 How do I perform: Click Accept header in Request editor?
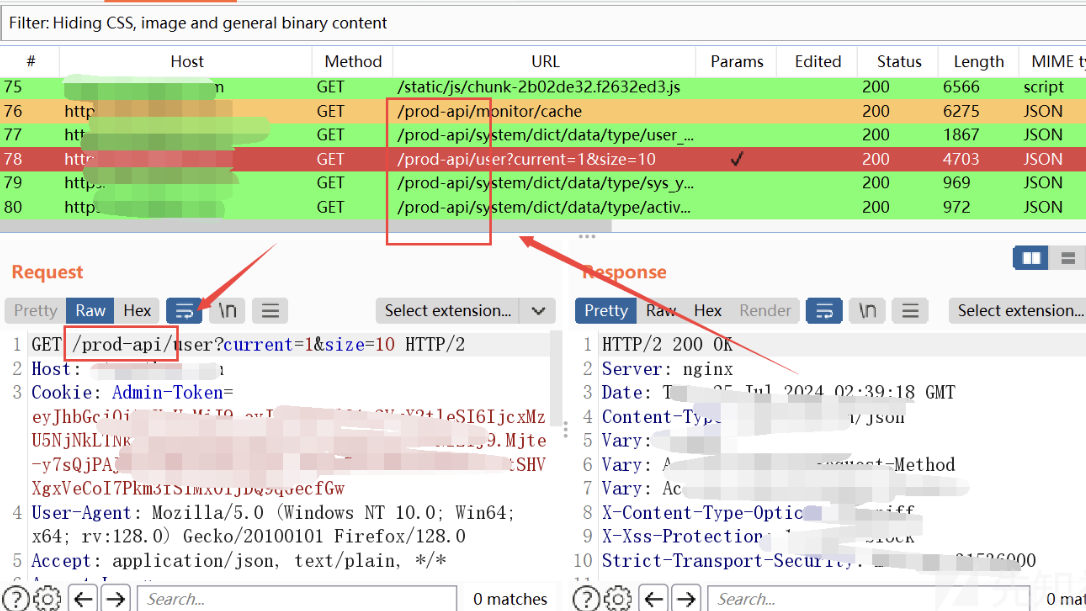pos(238,560)
